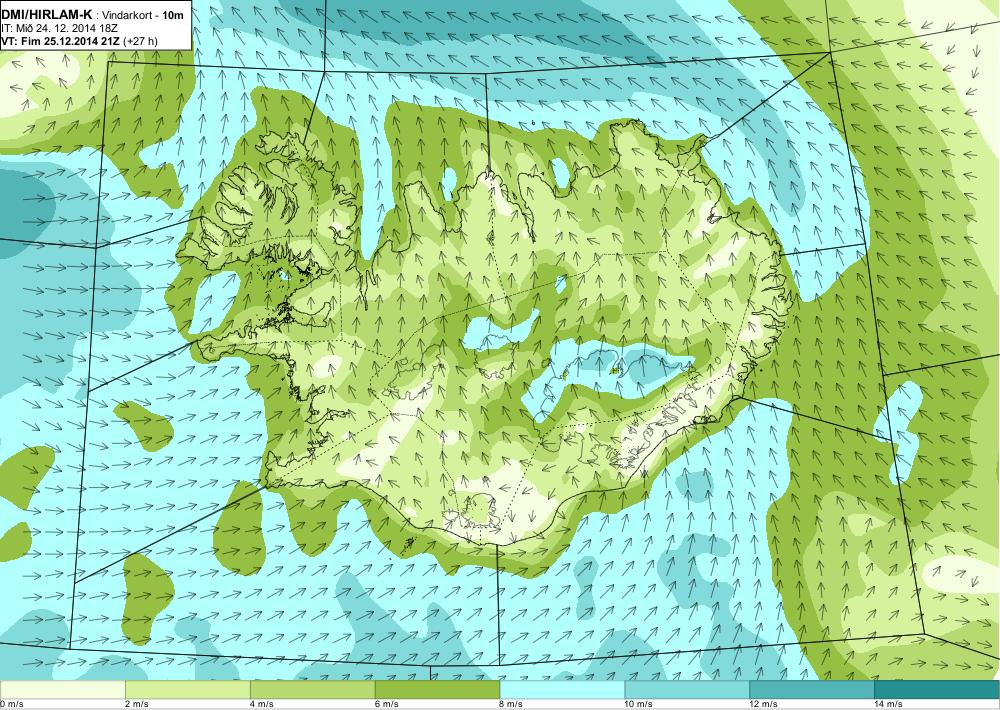Image resolution: width=1000 pixels, height=710 pixels.
Task: Click the "VT: Fim 25.12.2014 21Z" valid time
Action: [61, 41]
